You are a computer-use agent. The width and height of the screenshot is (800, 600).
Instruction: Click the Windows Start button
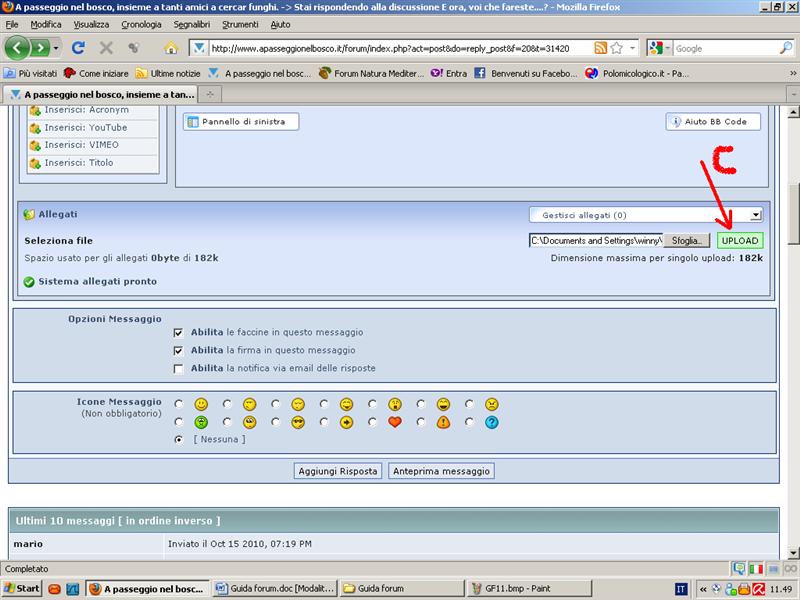pos(22,589)
